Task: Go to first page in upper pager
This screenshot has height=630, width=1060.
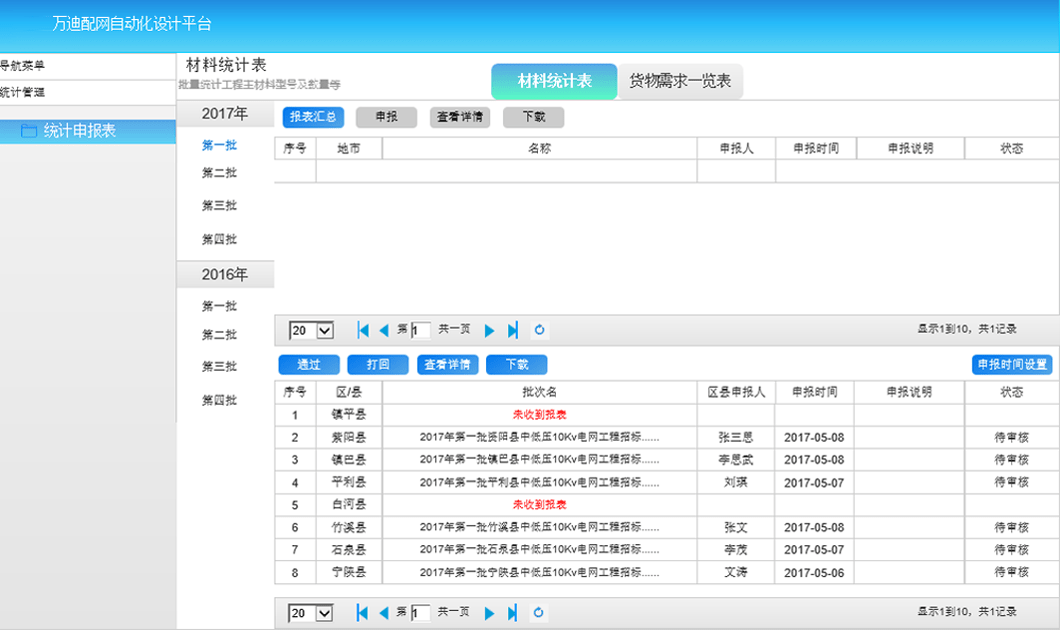Action: pos(363,330)
